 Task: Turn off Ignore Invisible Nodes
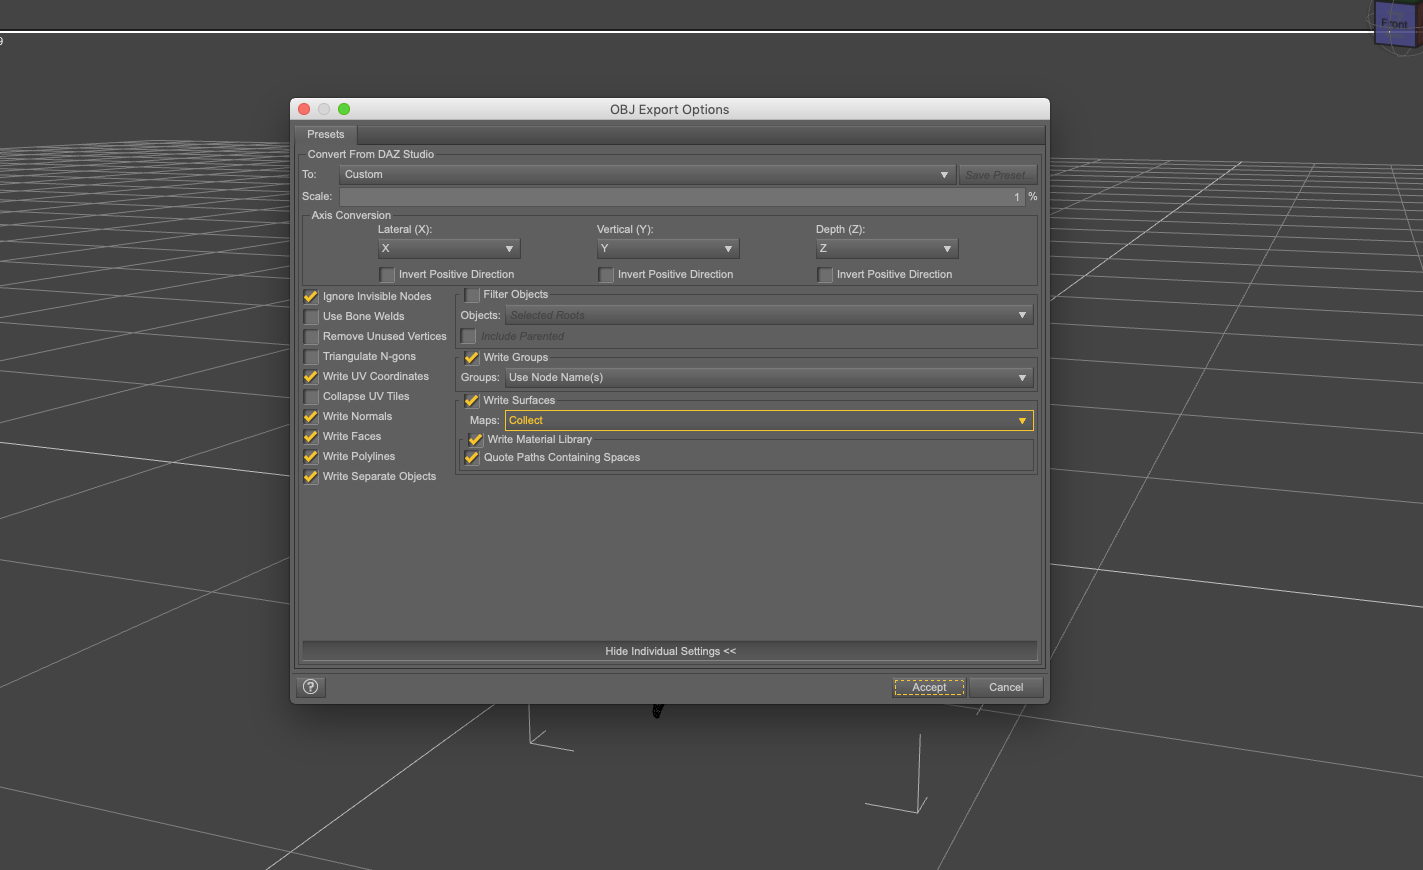(x=312, y=297)
